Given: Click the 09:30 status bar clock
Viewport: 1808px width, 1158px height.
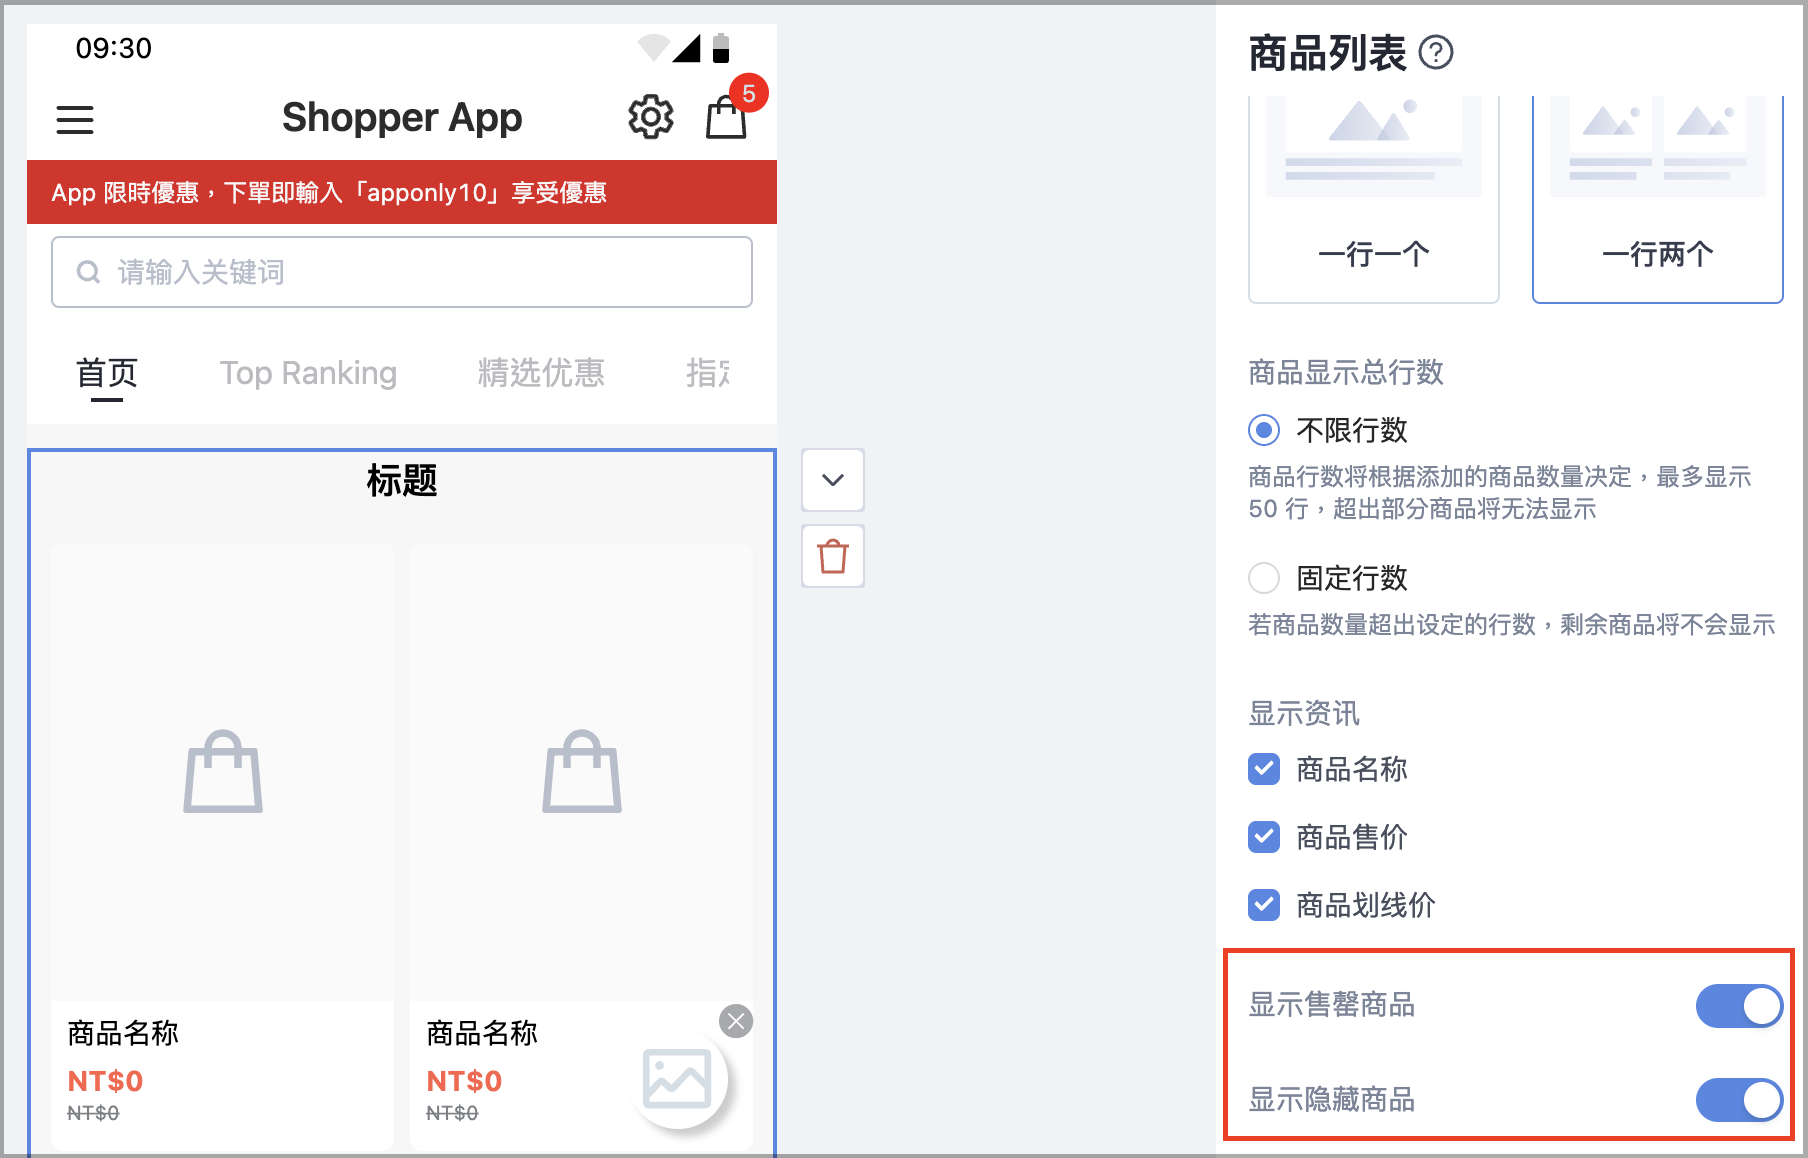Looking at the screenshot, I should 114,48.
